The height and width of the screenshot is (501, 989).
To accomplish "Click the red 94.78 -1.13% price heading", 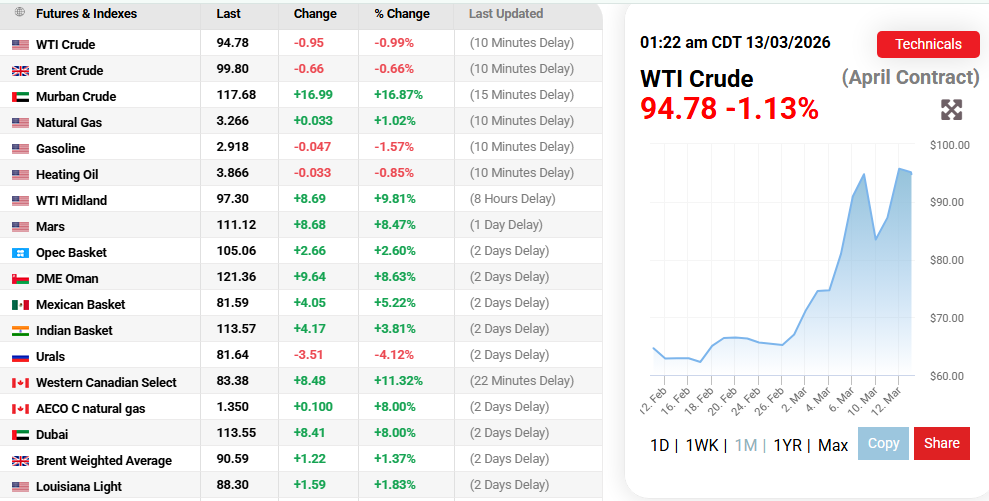I will [730, 108].
